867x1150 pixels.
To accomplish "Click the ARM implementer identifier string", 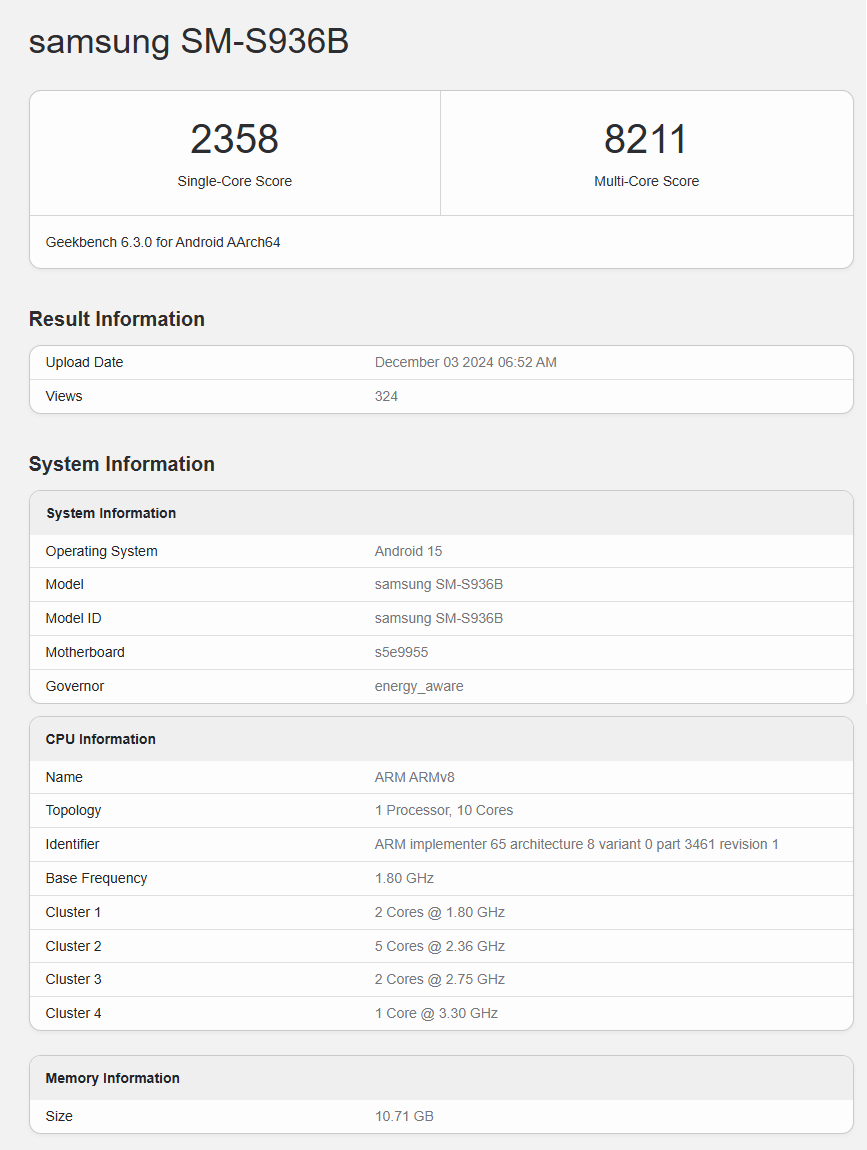I will 577,844.
